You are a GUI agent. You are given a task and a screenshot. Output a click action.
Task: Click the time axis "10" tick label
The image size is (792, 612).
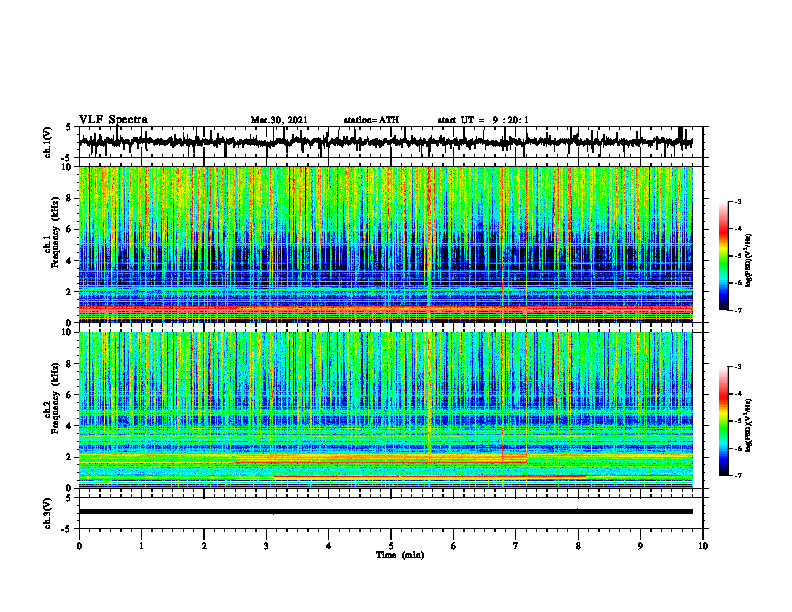(x=703, y=546)
